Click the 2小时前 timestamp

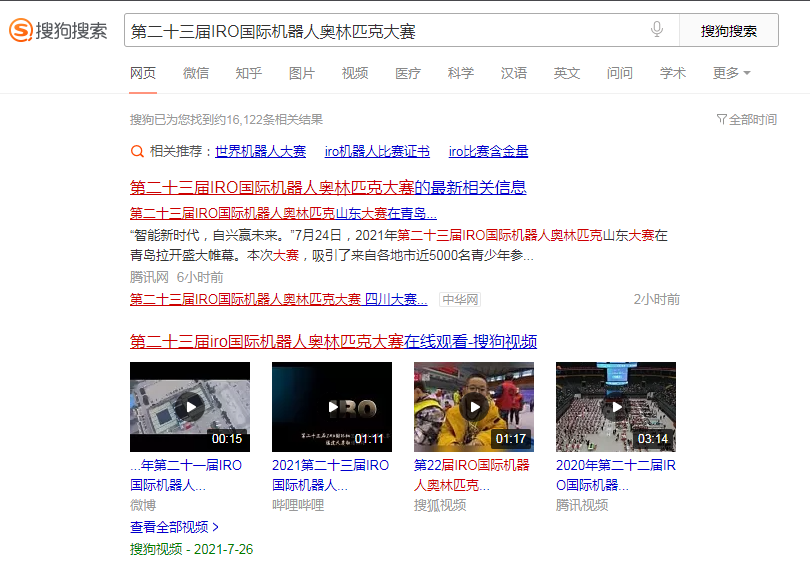point(657,299)
